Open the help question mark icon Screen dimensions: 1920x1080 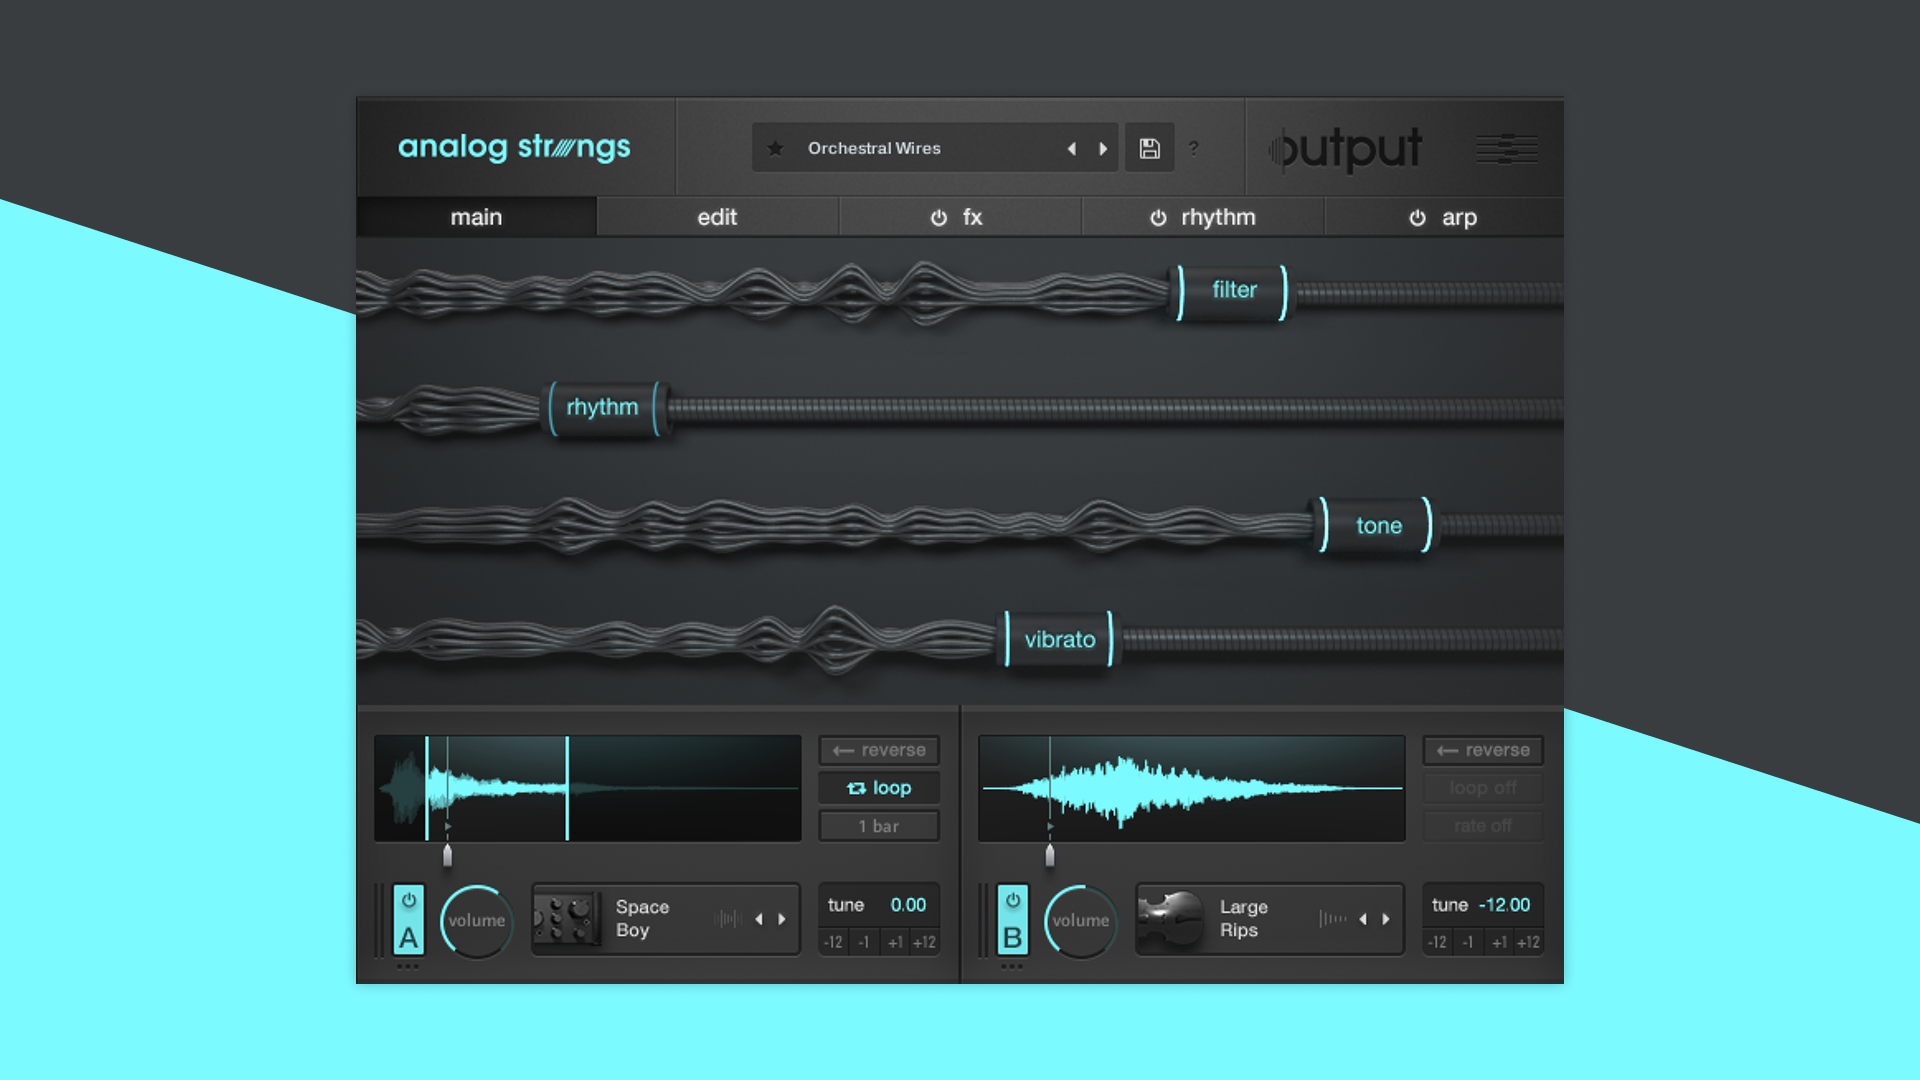(x=1194, y=148)
